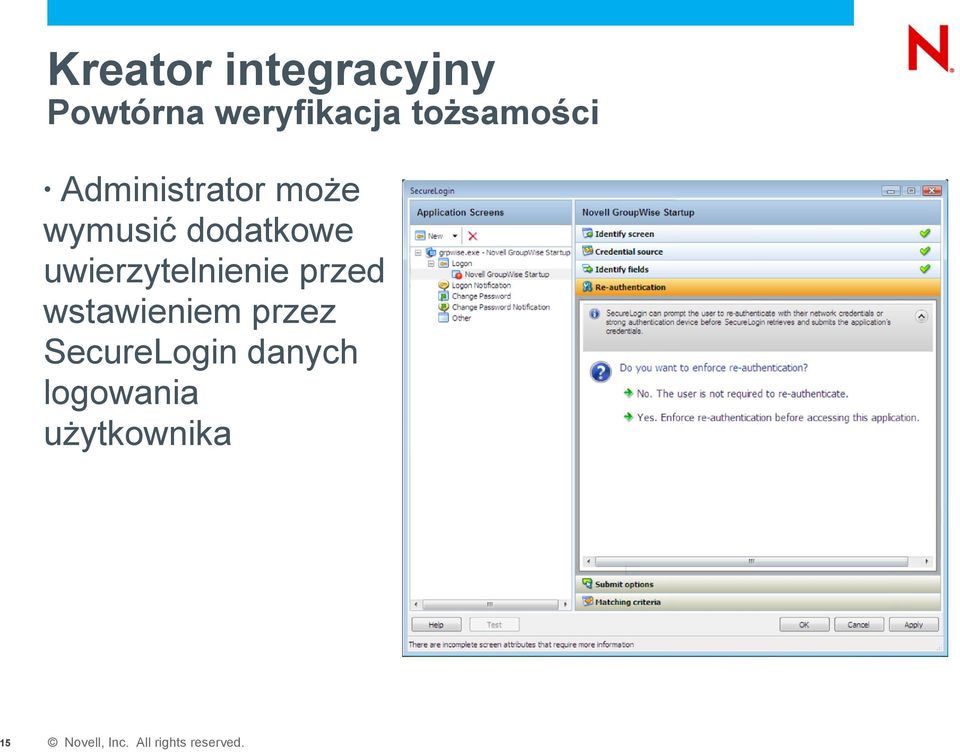Click the Change Password Notification icon
Screen dimensions: 960x752
pyautogui.click(x=444, y=307)
